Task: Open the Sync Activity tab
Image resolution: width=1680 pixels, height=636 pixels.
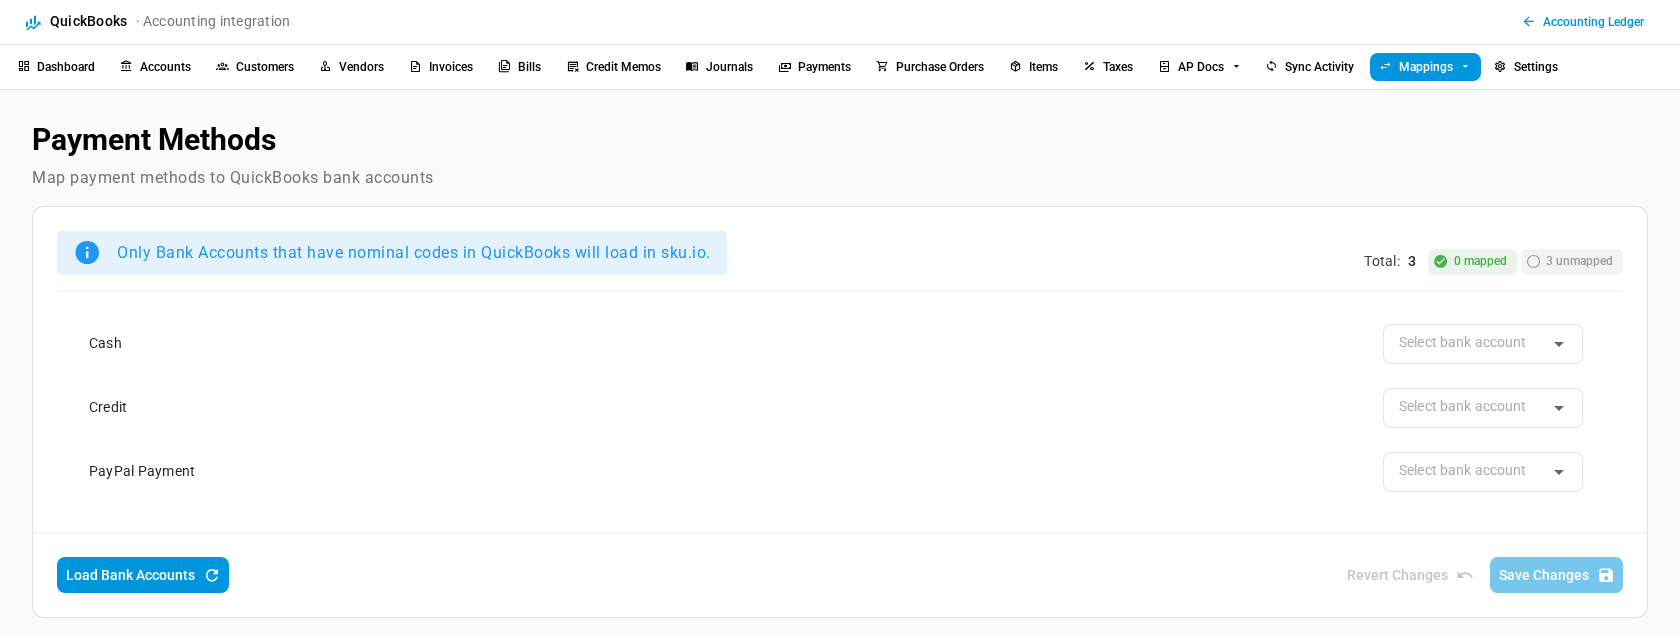Action: pyautogui.click(x=1309, y=67)
